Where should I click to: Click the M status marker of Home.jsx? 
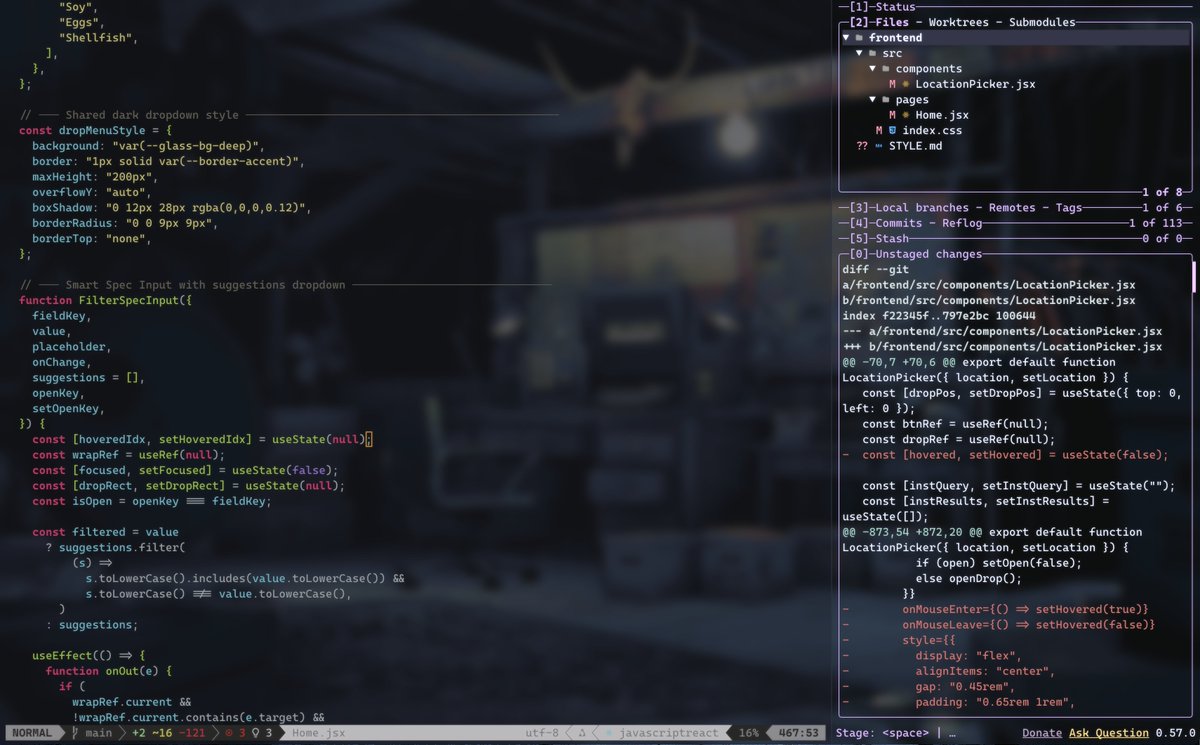tap(892, 115)
